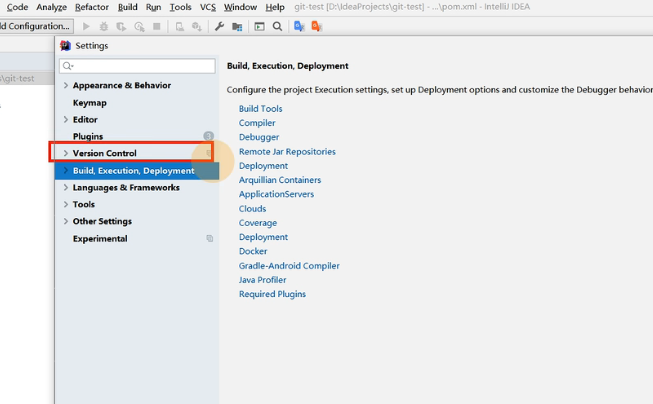The image size is (653, 404).
Task: Open the Debugger link
Action: 259,137
